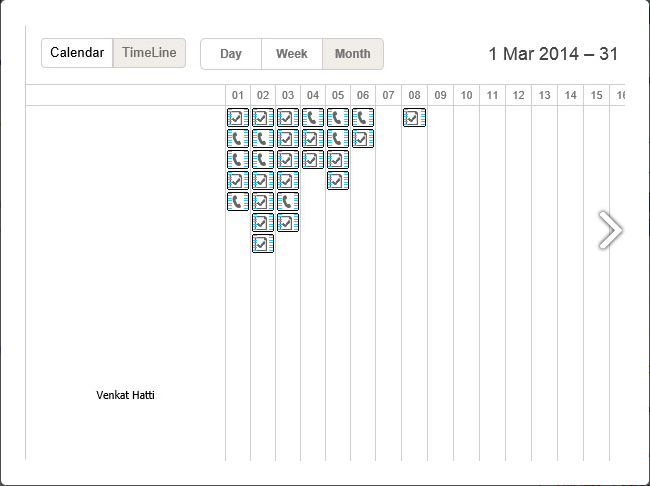Open the first task icon under day 01

tap(238, 118)
